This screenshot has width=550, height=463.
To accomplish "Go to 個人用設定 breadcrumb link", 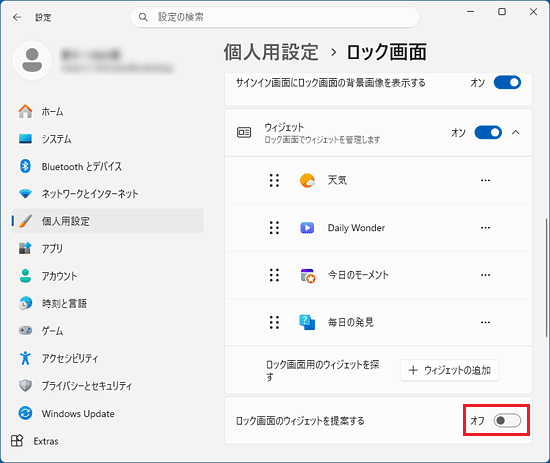I will click(271, 52).
